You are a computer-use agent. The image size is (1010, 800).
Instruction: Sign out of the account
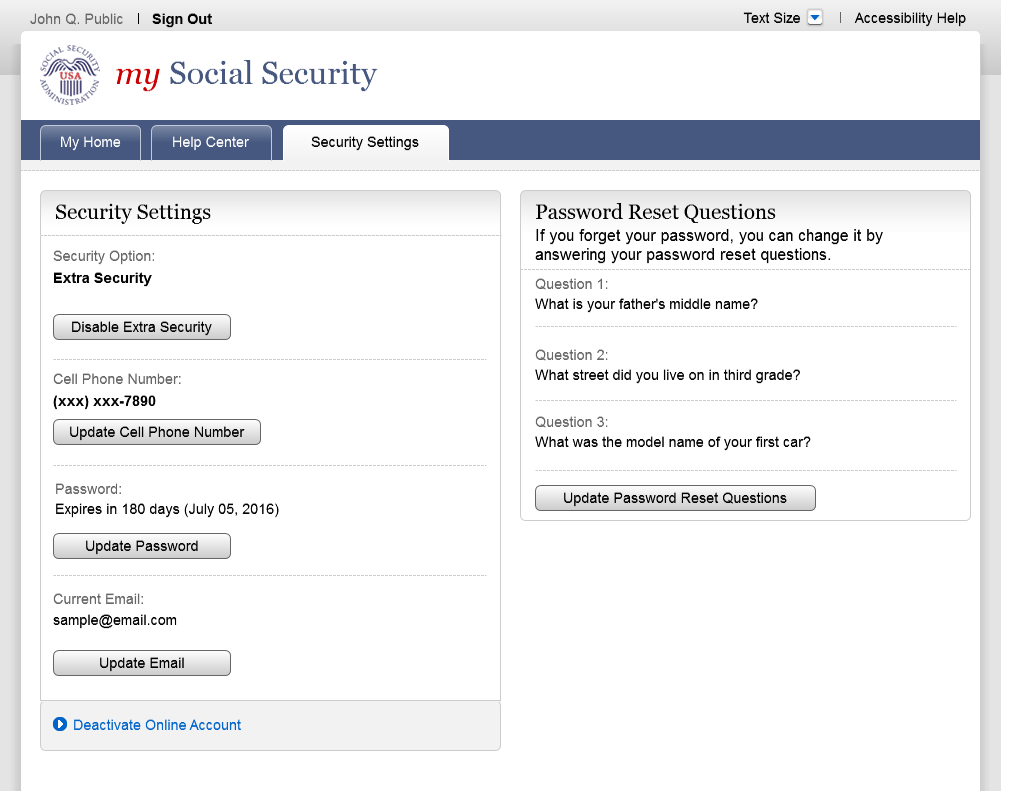pos(182,19)
